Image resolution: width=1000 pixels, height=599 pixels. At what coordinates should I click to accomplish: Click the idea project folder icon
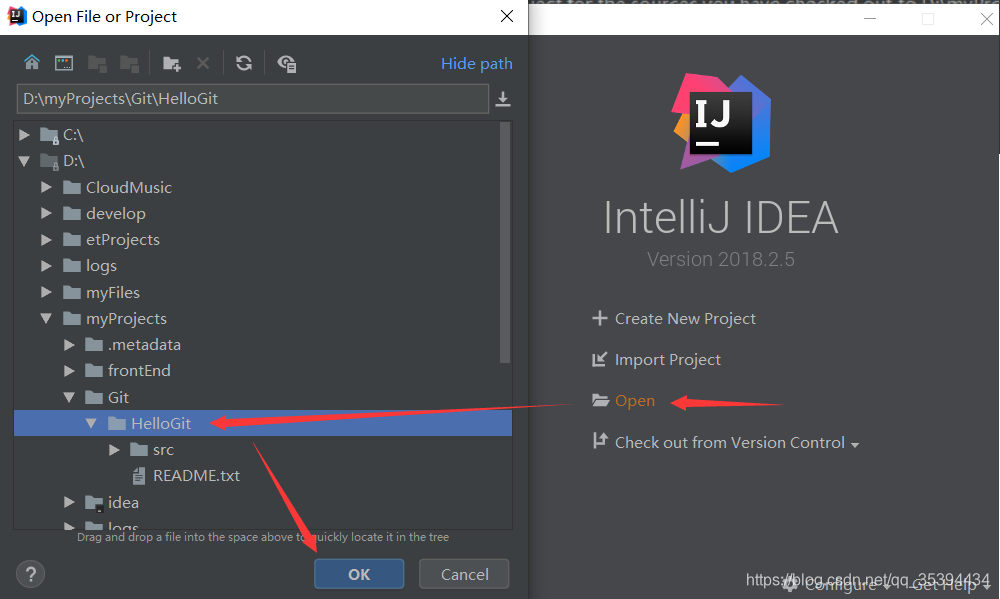(94, 503)
